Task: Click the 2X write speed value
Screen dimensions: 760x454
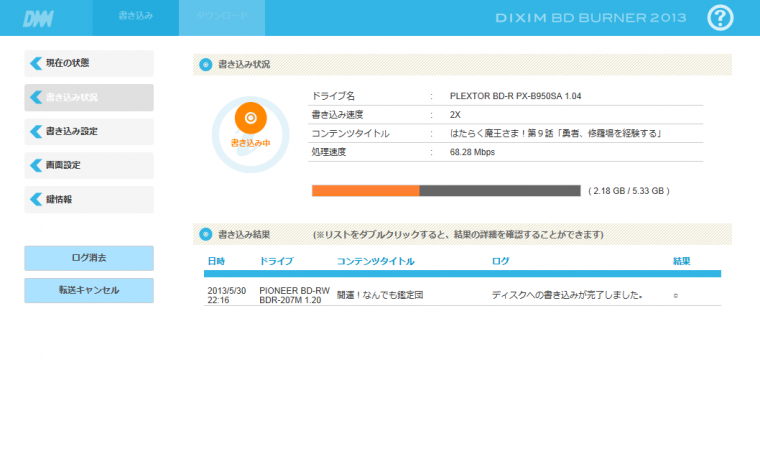Action: pyautogui.click(x=455, y=115)
